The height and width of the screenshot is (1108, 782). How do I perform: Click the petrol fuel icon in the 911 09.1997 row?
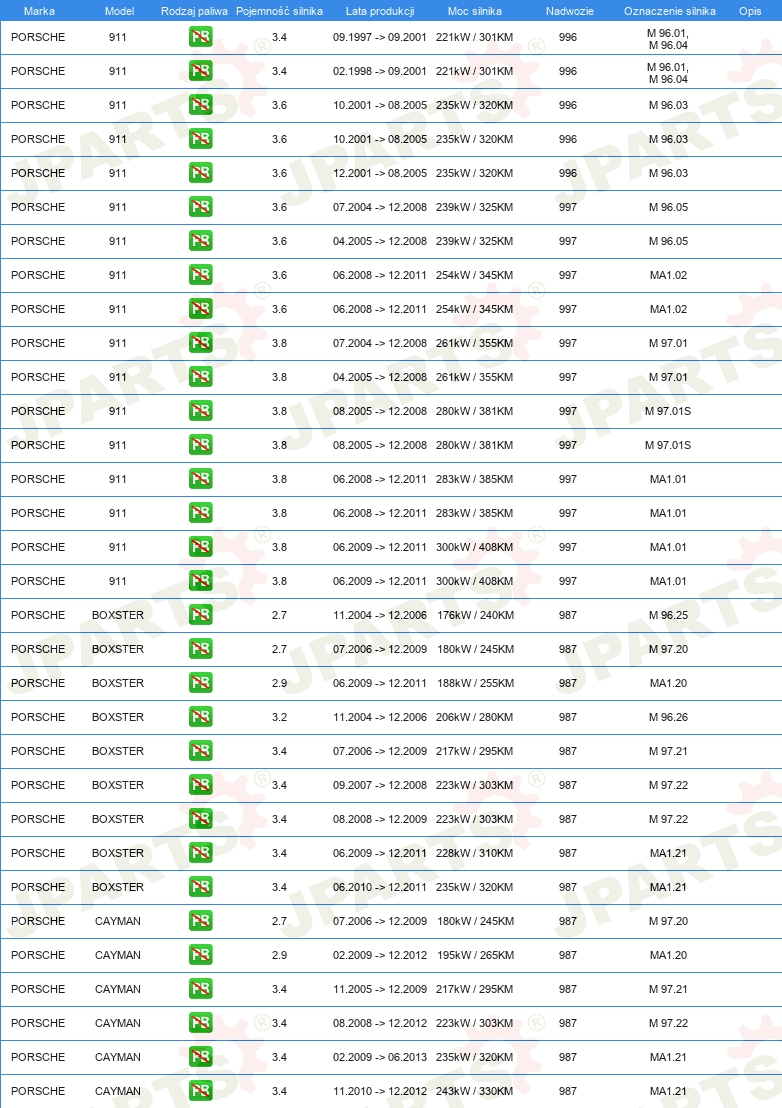(x=201, y=37)
